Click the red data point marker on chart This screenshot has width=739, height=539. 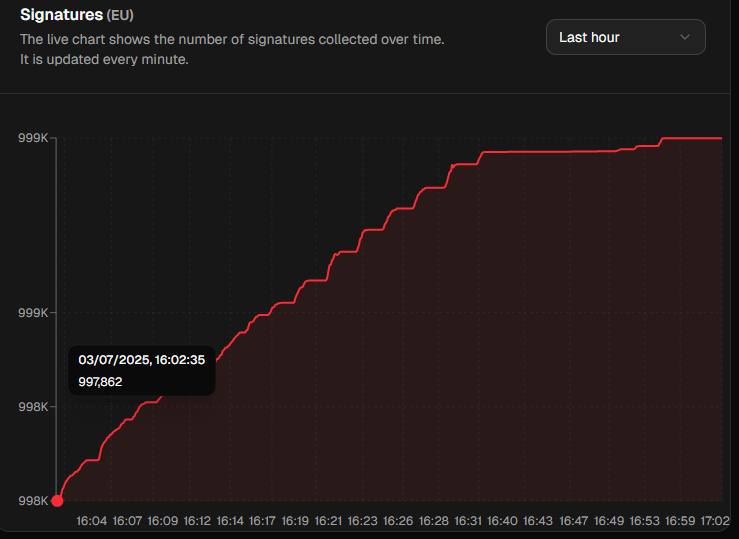[57, 500]
